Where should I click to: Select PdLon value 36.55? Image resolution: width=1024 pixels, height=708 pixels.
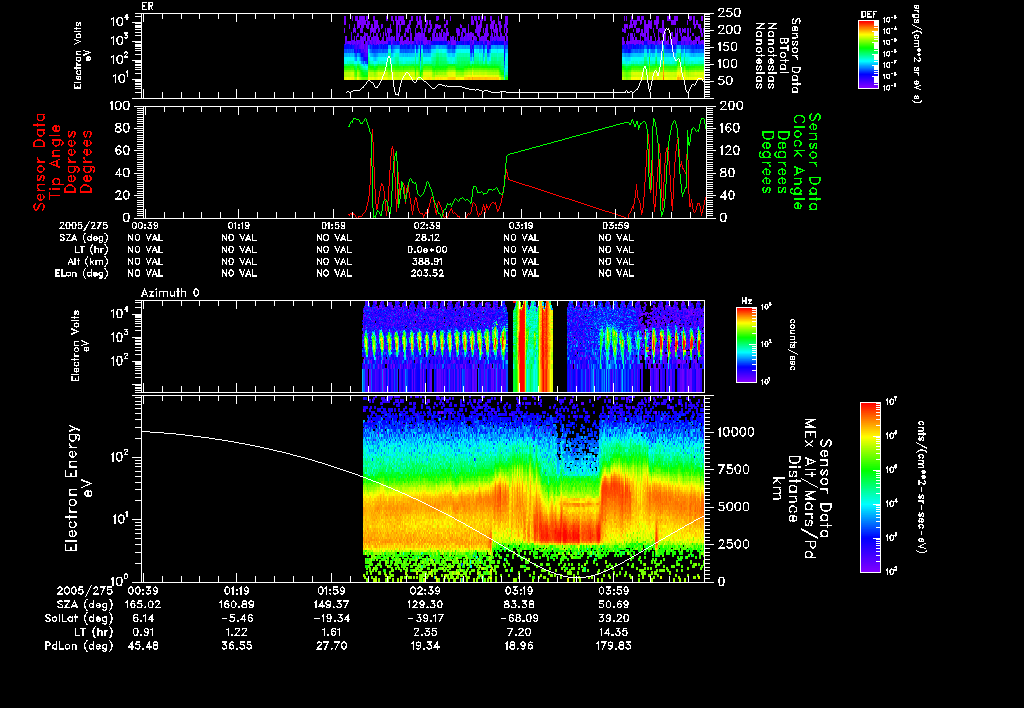coord(236,645)
